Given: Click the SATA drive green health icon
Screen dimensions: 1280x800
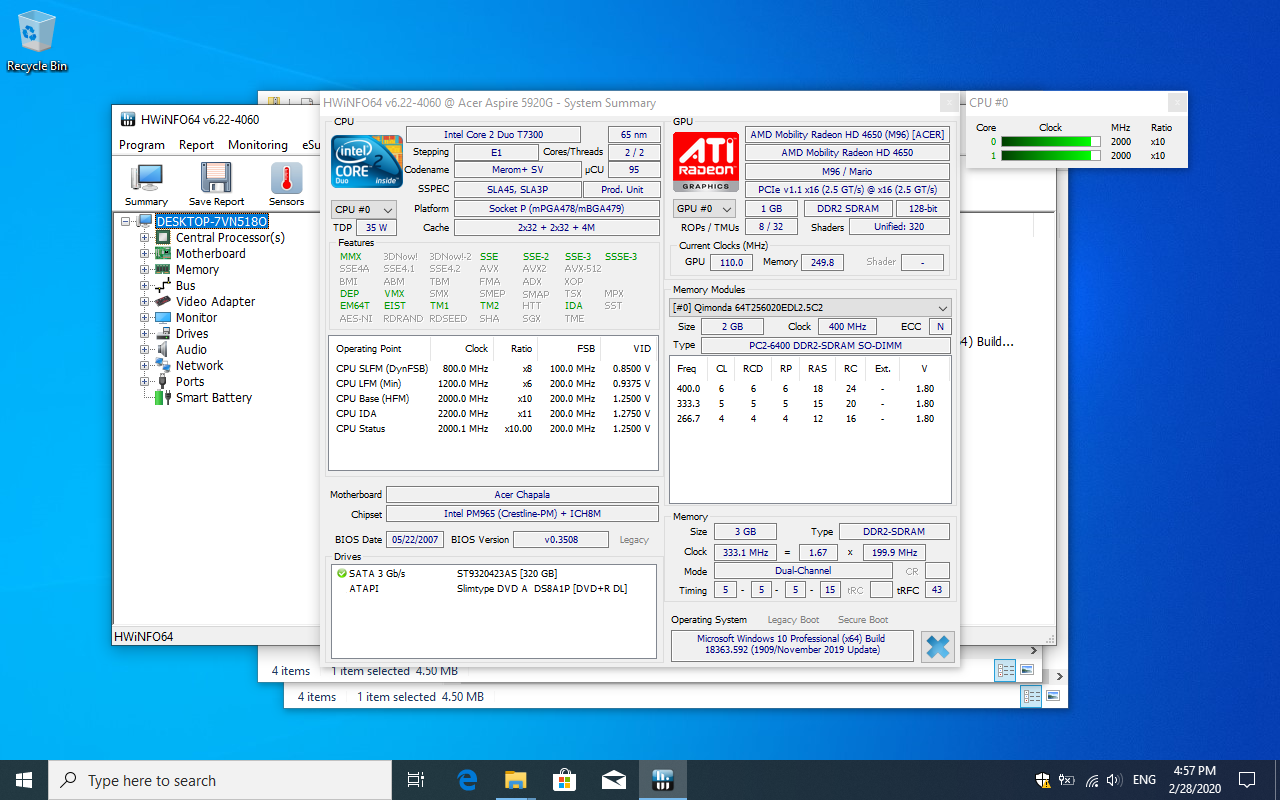Looking at the screenshot, I should click(x=342, y=574).
